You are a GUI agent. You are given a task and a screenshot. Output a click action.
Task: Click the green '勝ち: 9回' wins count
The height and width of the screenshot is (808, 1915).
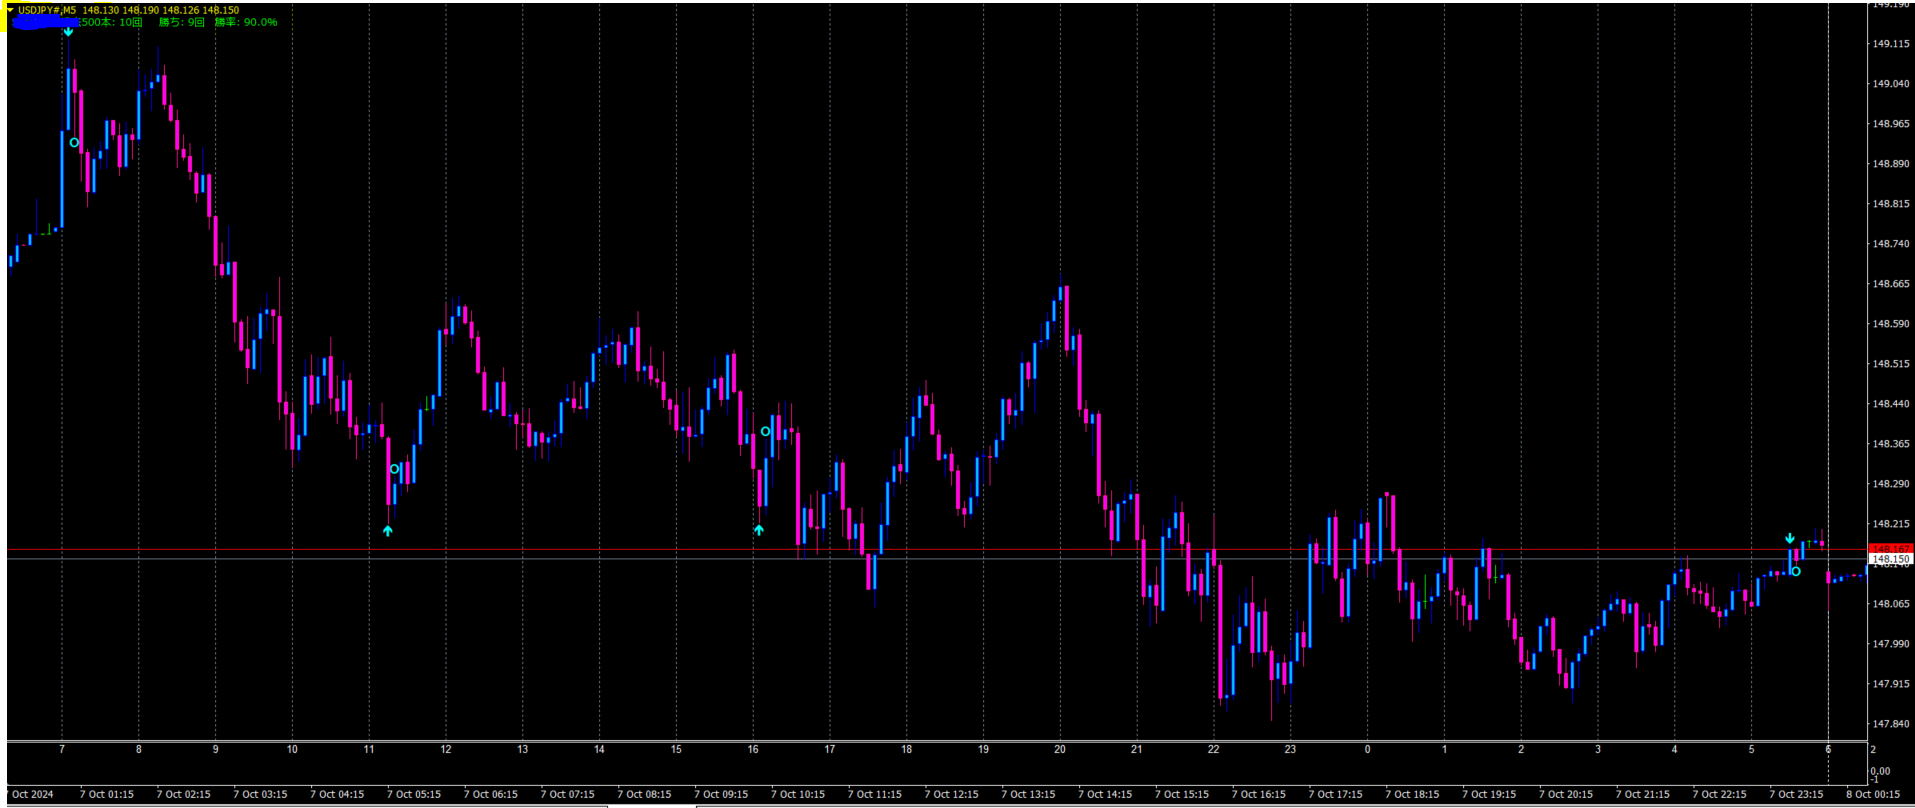182,22
